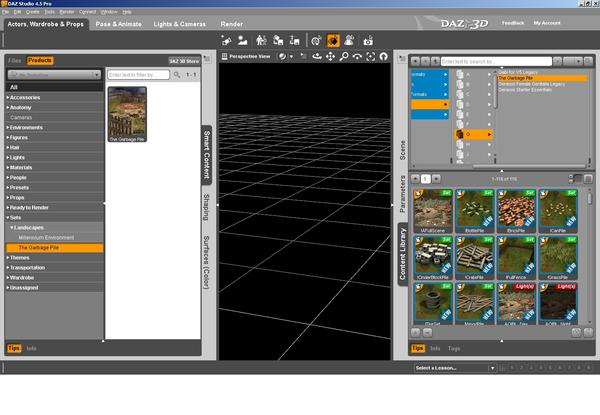Screen dimensions: 600x415
Task: Click the viewport reset view icon
Action: pos(383,57)
